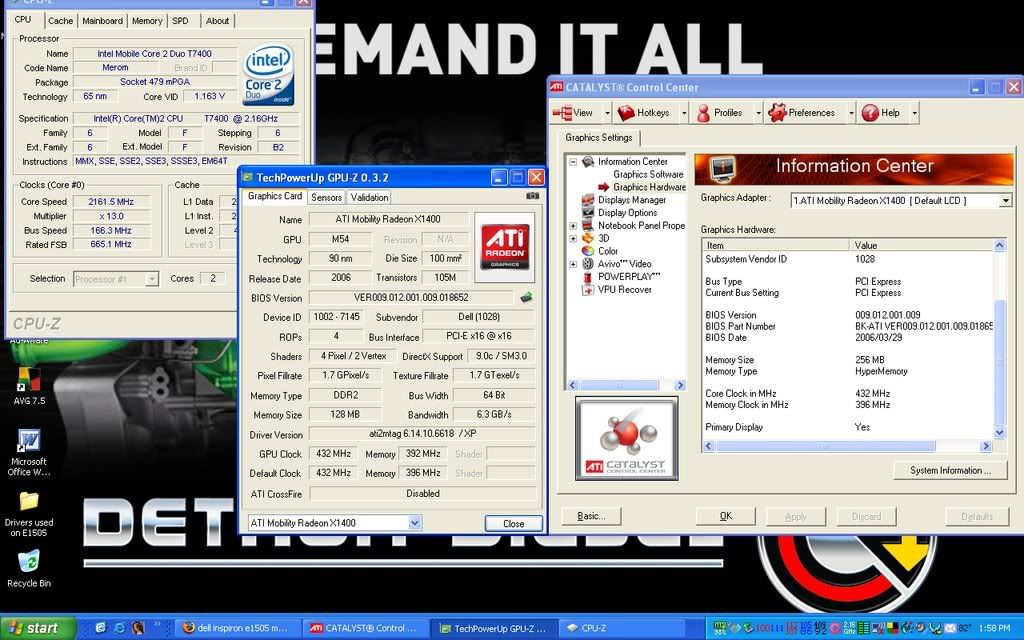The image size is (1024, 640).
Task: Open the Profiles dropdown arrow
Action: coord(758,113)
